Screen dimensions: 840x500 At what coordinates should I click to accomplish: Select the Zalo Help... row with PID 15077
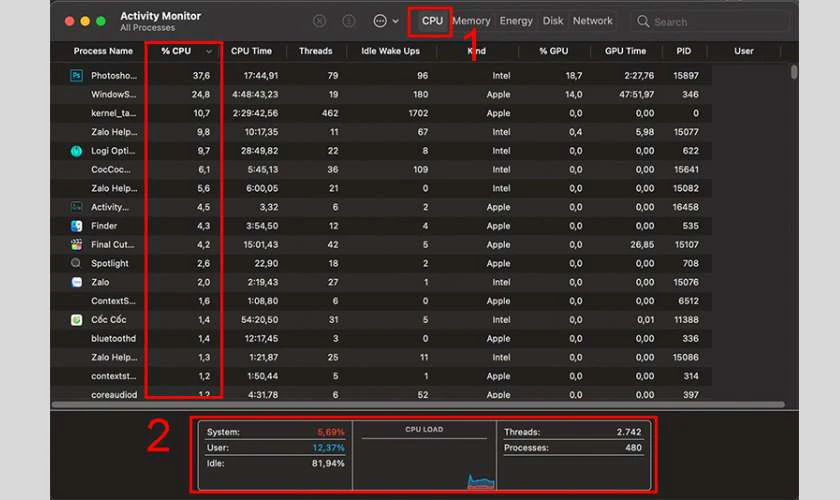[381, 132]
